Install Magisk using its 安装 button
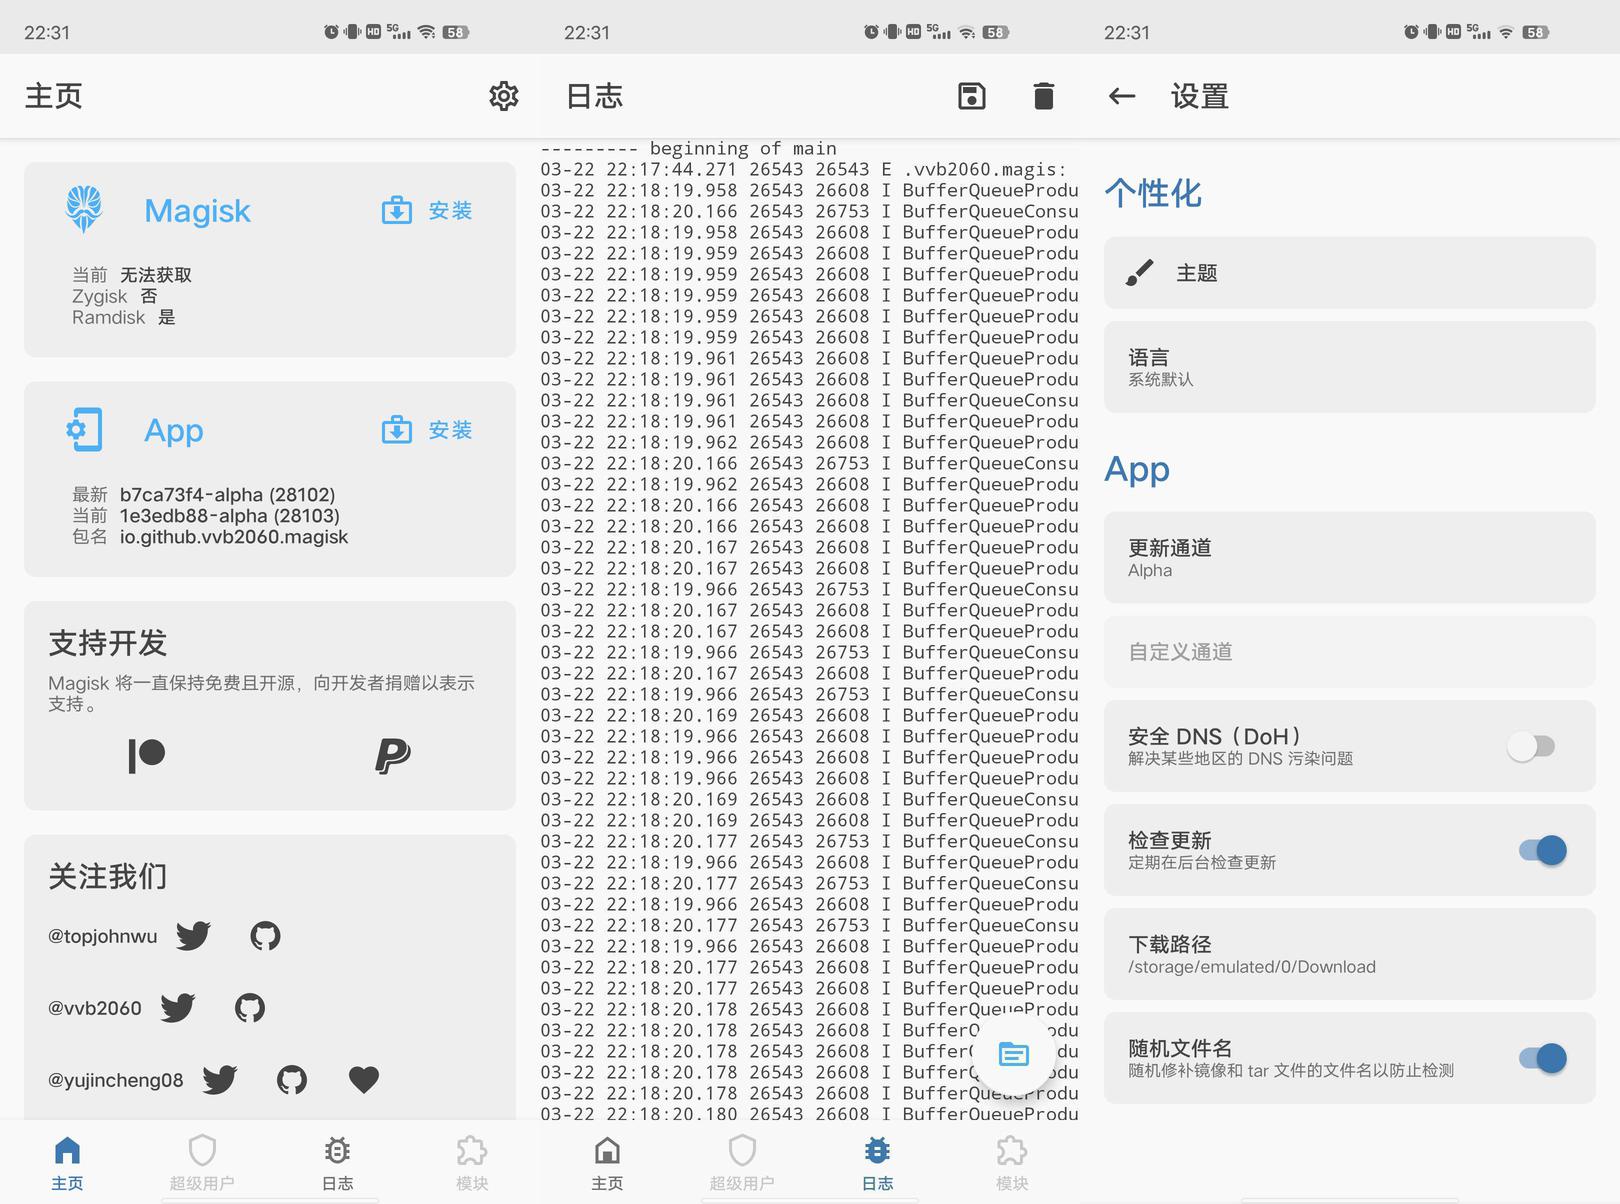Viewport: 1620px width, 1204px height. pyautogui.click(x=427, y=210)
